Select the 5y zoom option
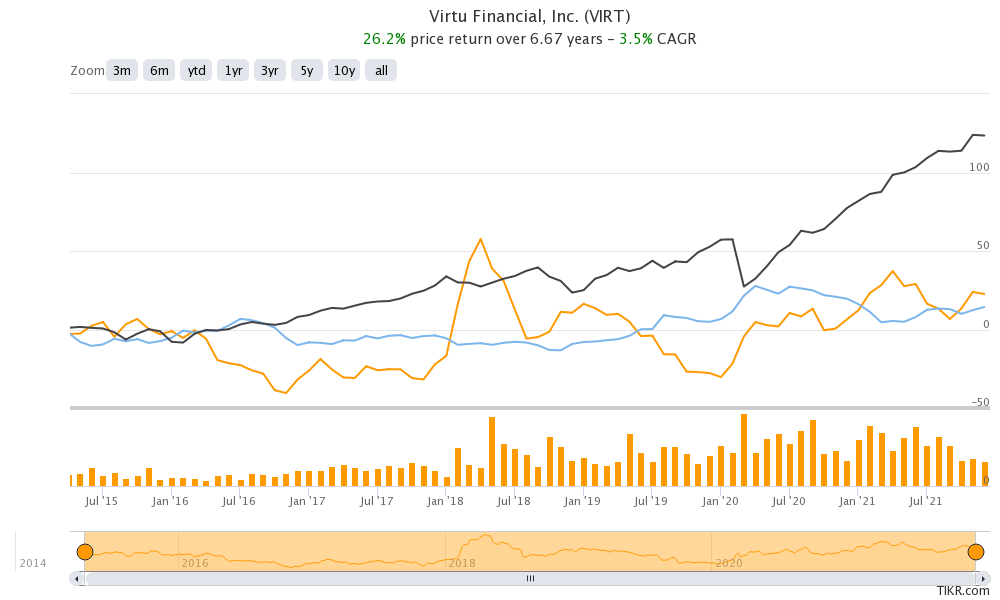 pyautogui.click(x=307, y=70)
